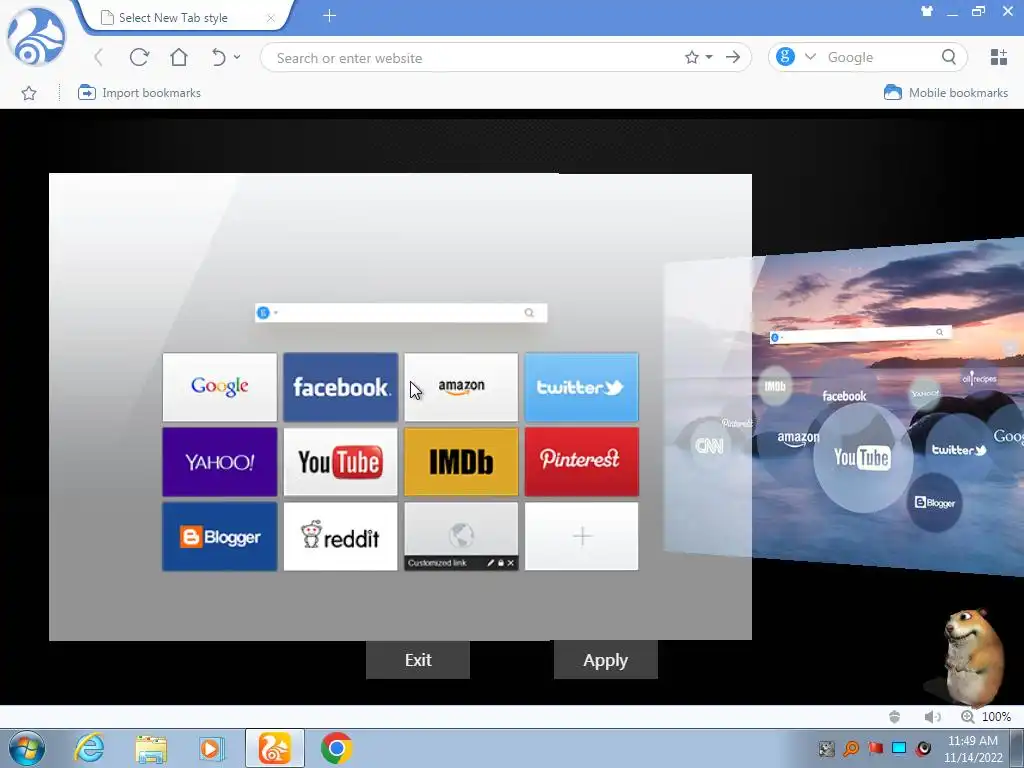The image size is (1024, 768).
Task: Edit the Customized link with pencil icon
Action: point(490,563)
